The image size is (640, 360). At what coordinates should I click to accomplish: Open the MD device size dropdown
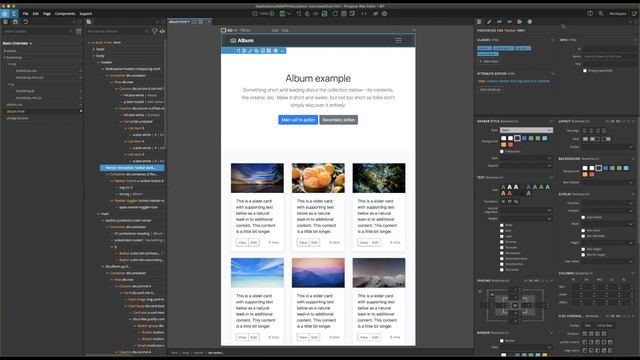pyautogui.click(x=229, y=30)
